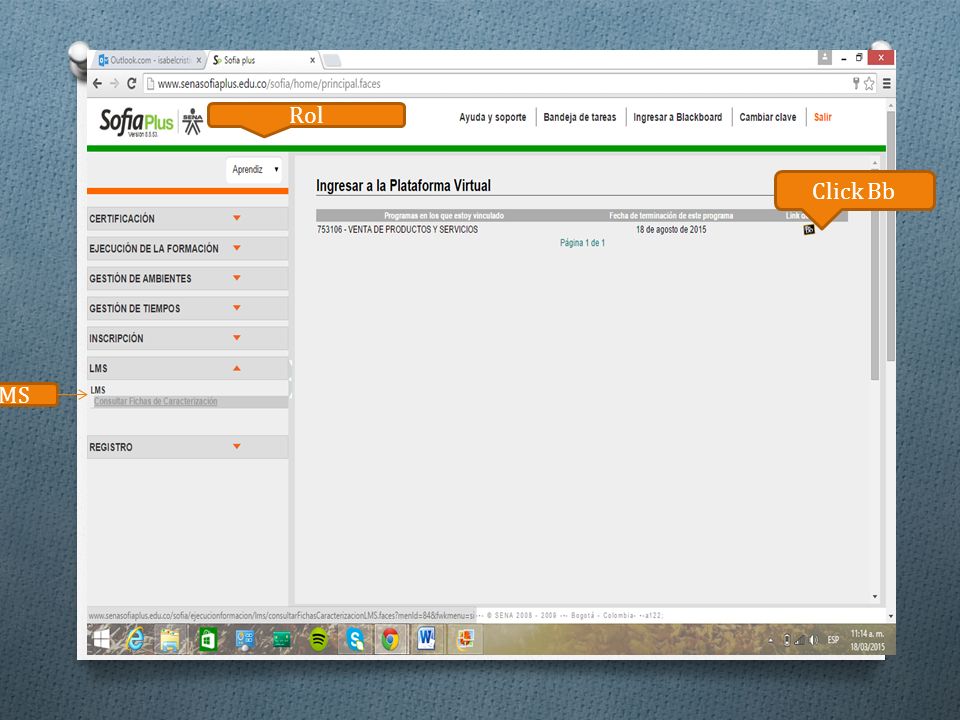Click the taskbar clock 11:14 a. m.
960x720 pixels.
(x=868, y=634)
